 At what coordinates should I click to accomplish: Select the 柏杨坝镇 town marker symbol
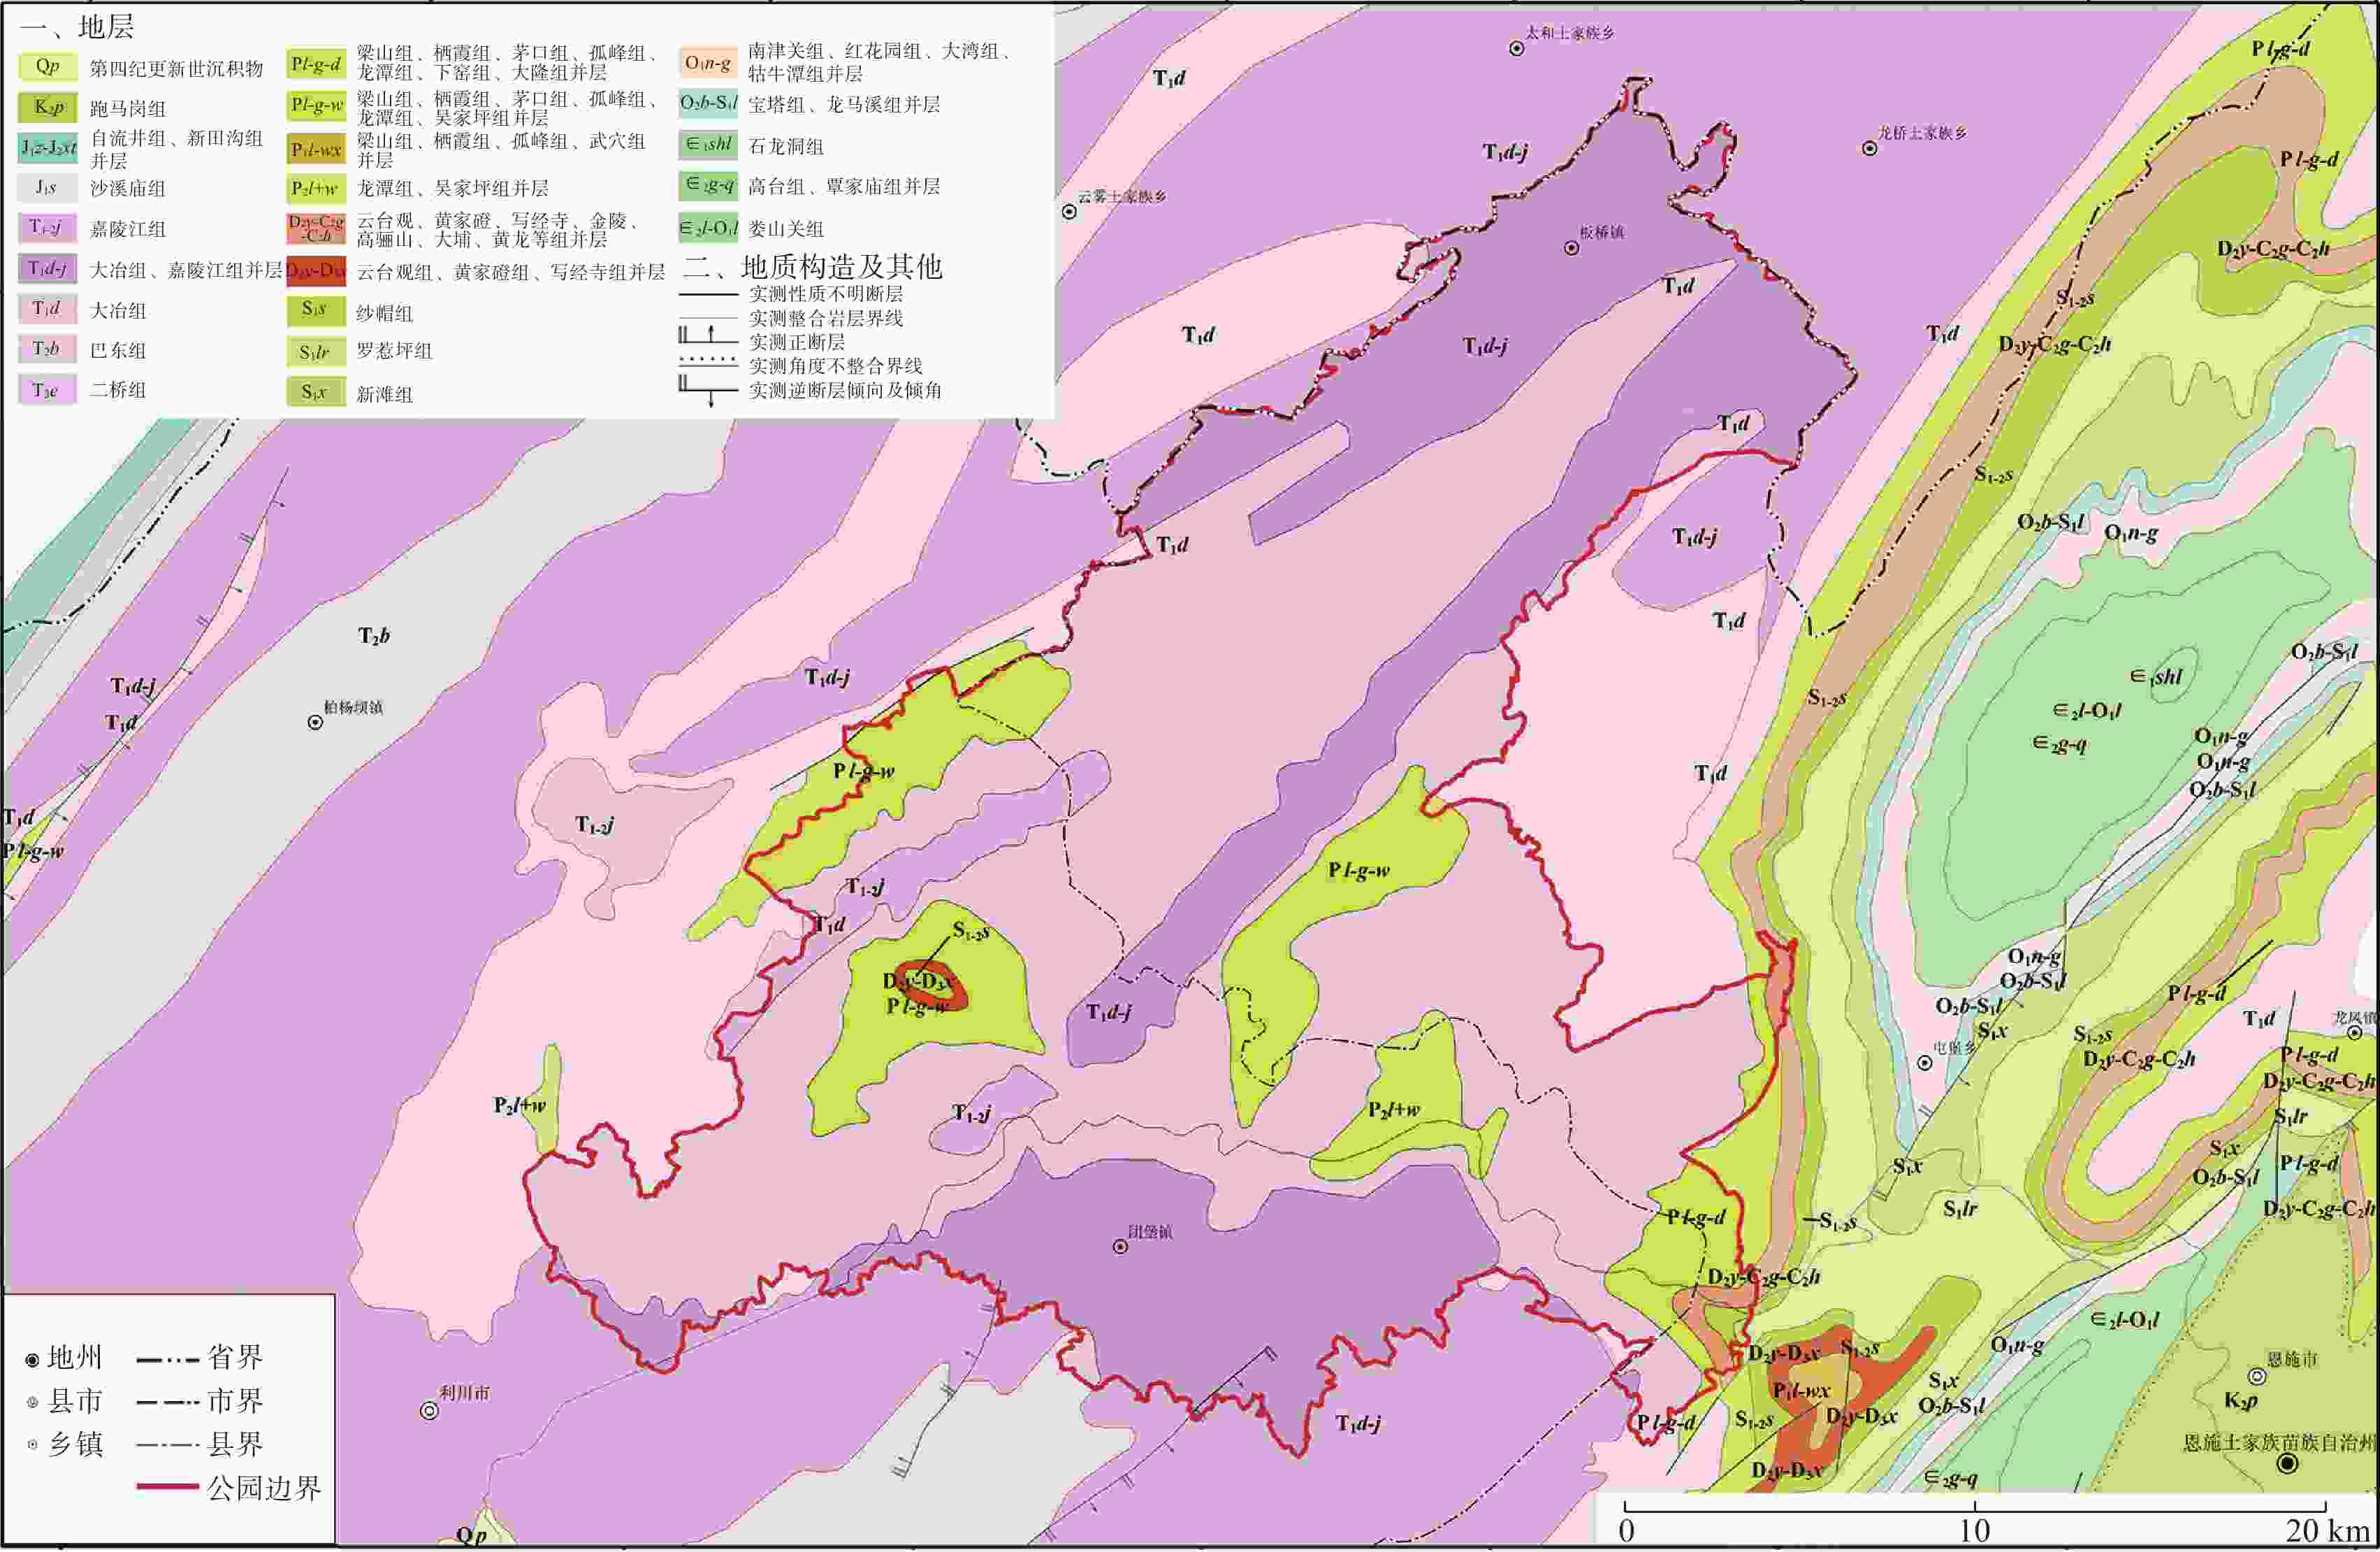click(315, 722)
